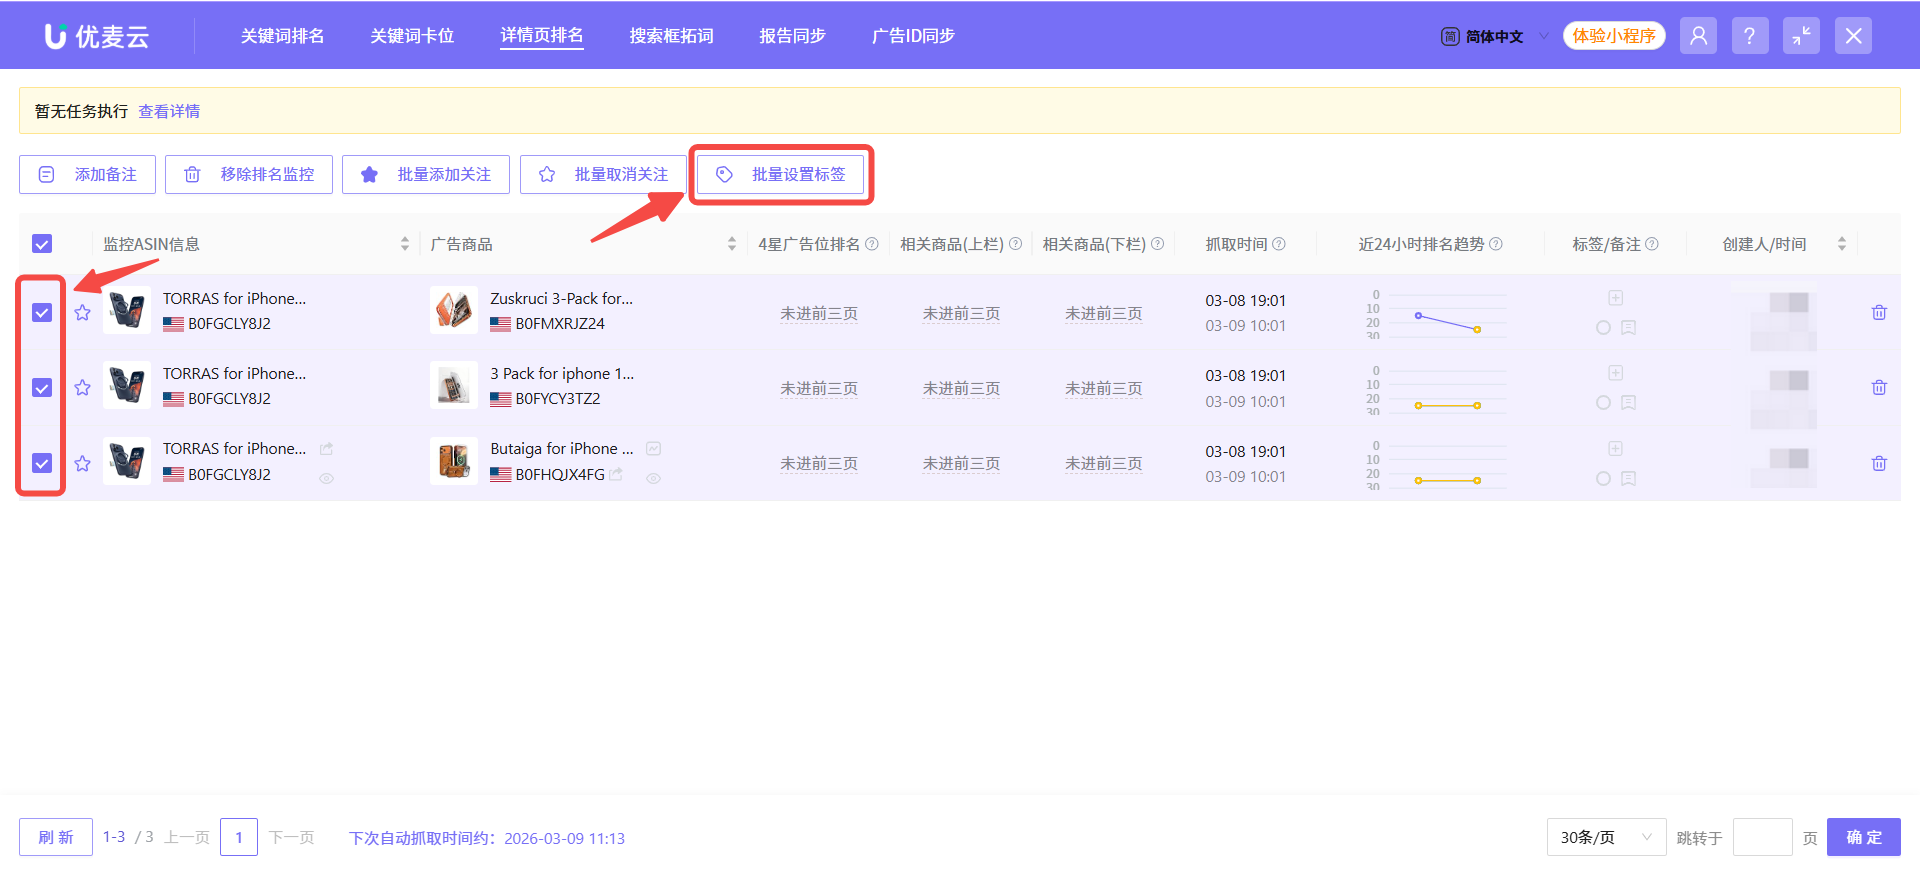Click the 跳转于 page number input field
This screenshot has width=1920, height=878.
tap(1762, 838)
